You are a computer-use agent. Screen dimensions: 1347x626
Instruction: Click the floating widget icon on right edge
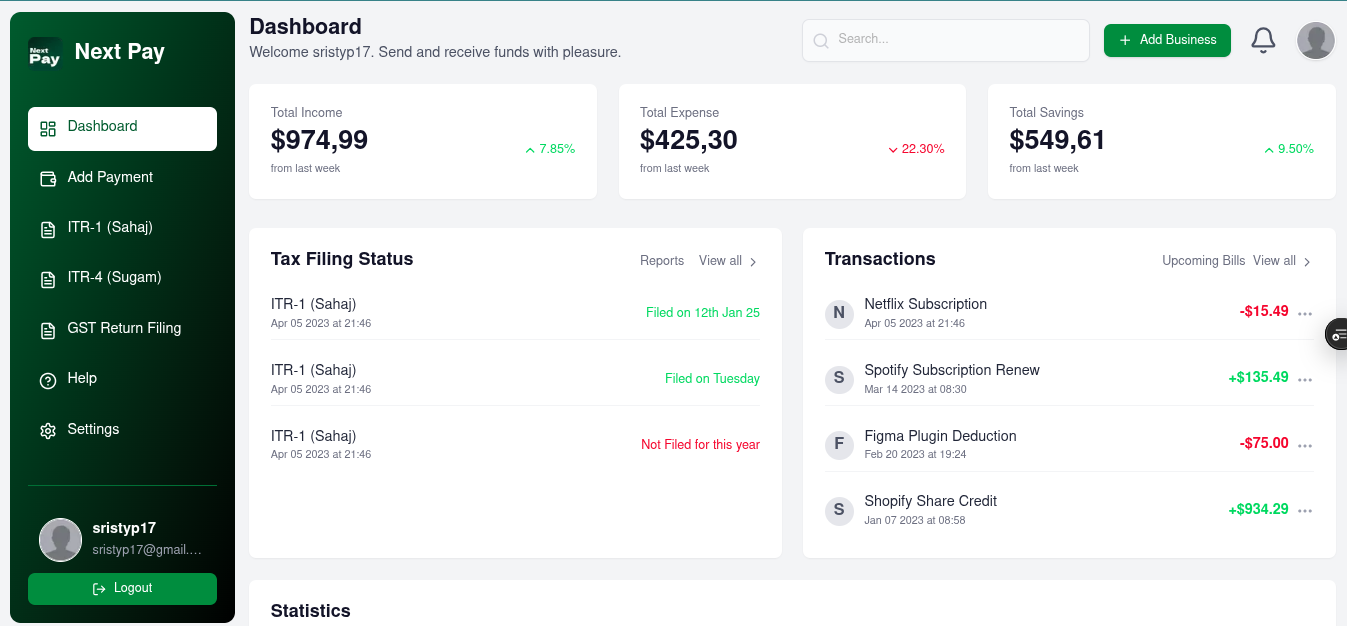(x=1337, y=334)
